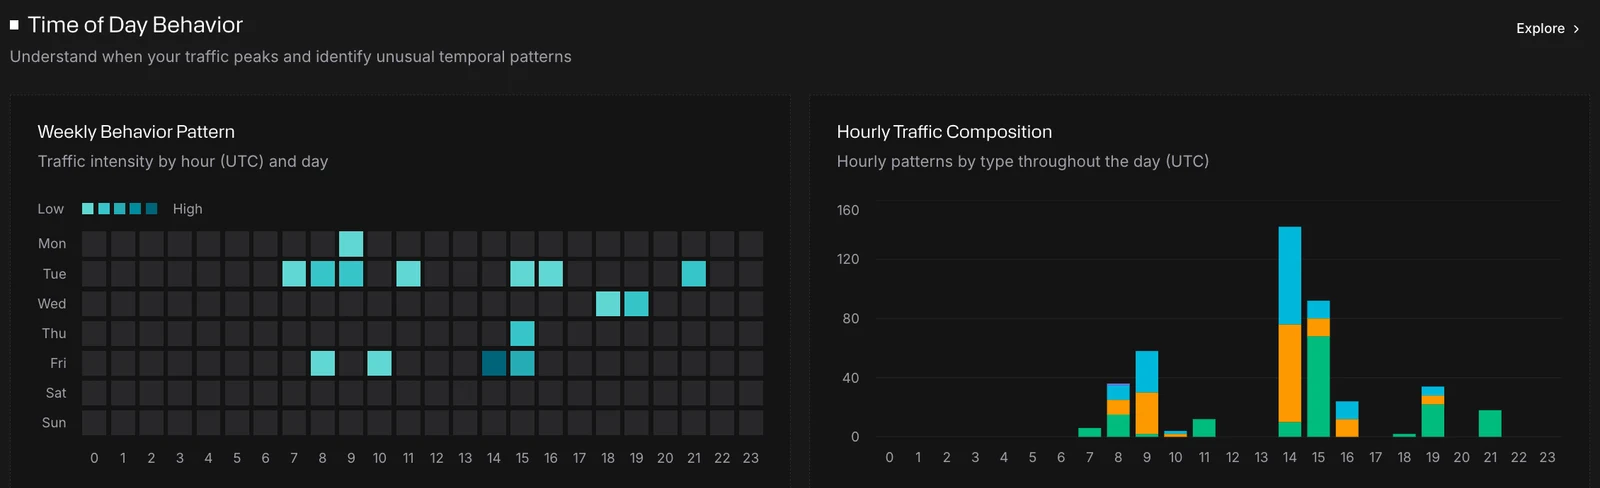The height and width of the screenshot is (488, 1600).
Task: Click the "120" y-axis value
Action: click(848, 259)
